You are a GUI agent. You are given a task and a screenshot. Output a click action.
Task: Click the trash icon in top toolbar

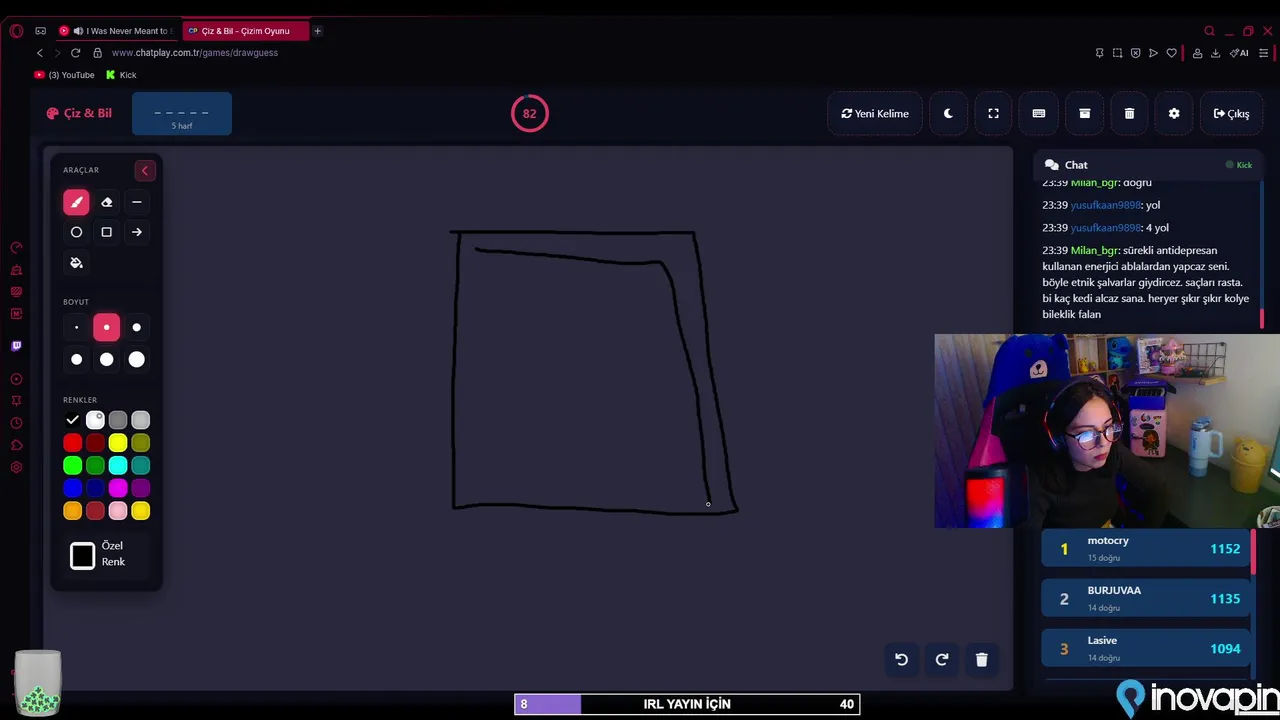click(1129, 113)
